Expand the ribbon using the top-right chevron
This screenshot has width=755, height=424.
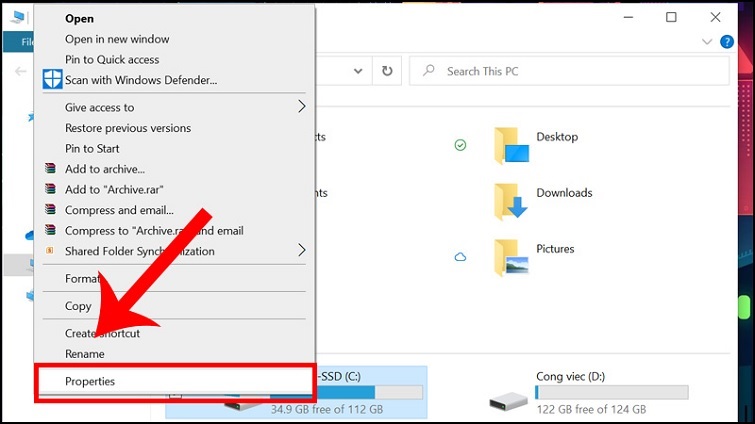coord(707,42)
